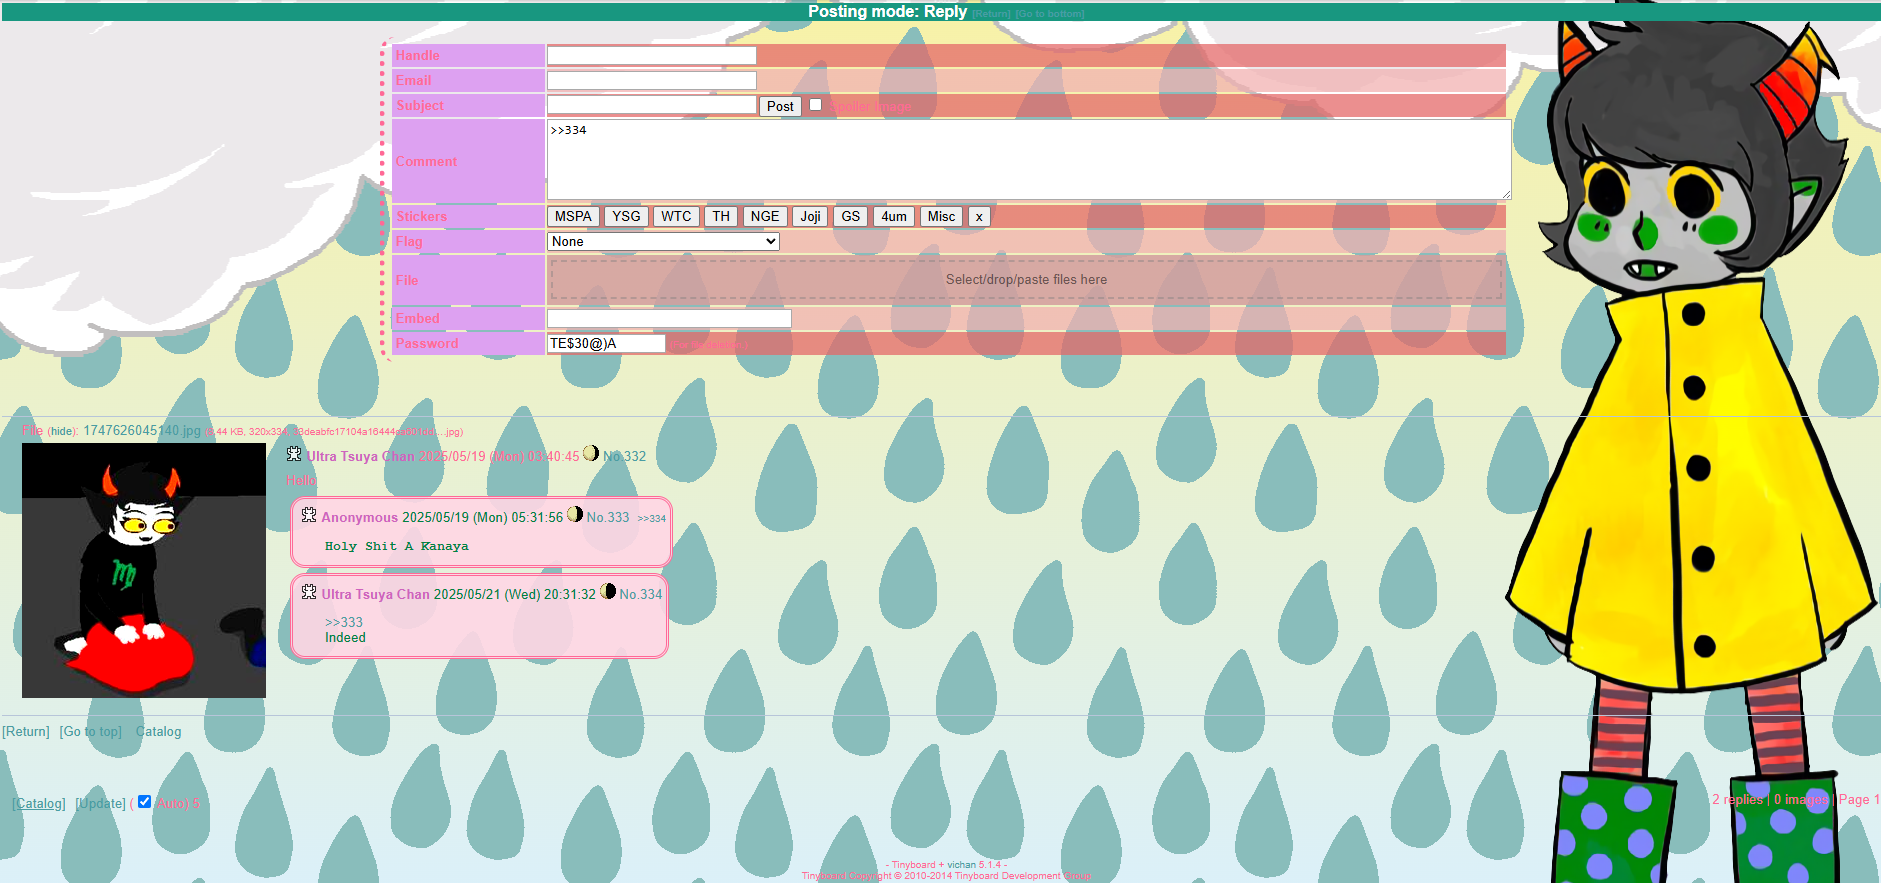This screenshot has height=883, width=1881.
Task: Open the TH sticker tab
Action: click(721, 216)
